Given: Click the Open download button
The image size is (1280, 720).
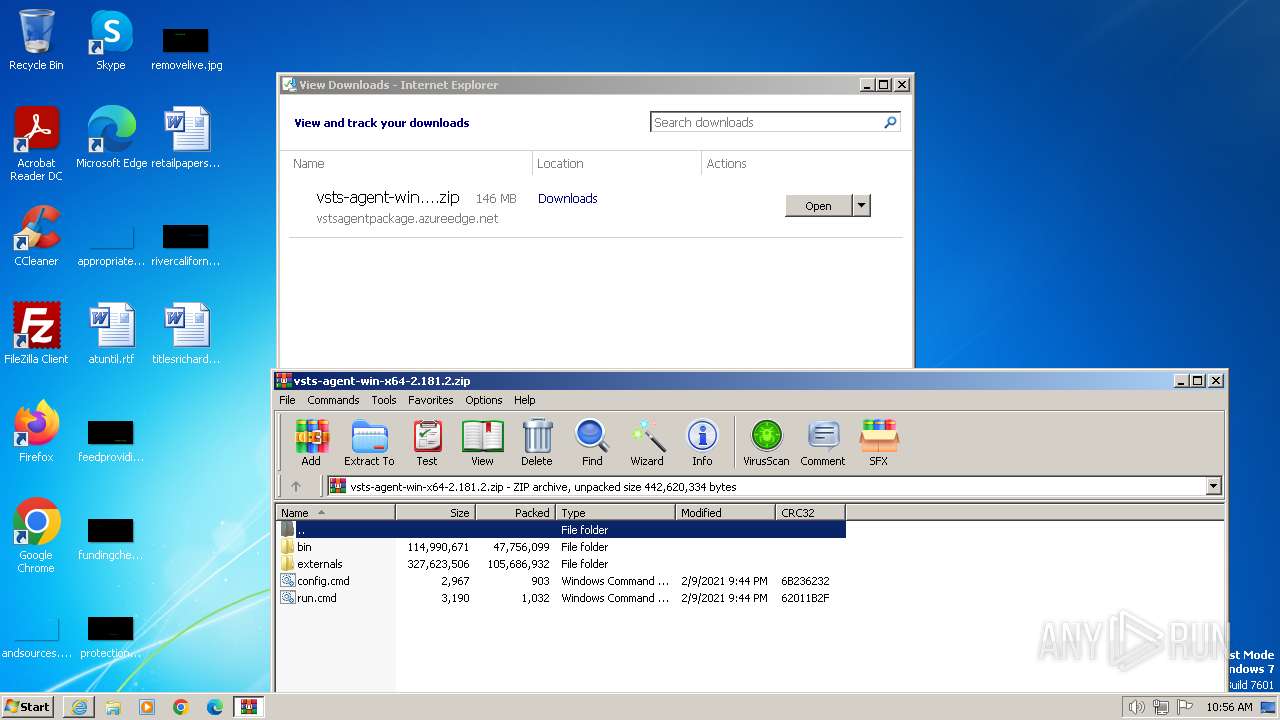Looking at the screenshot, I should 818,205.
